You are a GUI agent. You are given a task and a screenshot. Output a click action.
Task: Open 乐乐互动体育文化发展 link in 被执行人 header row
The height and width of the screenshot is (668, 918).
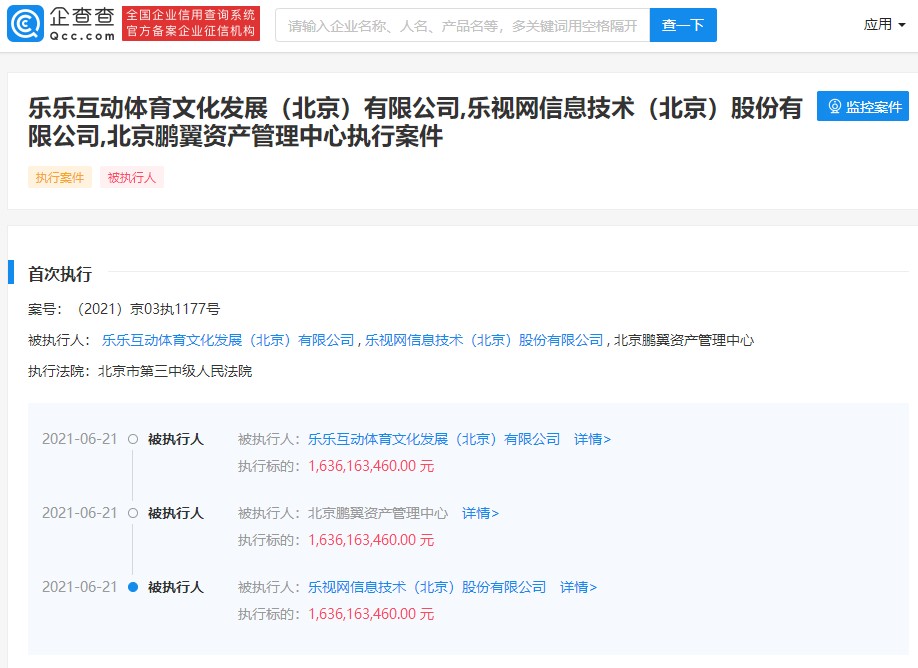(228, 340)
